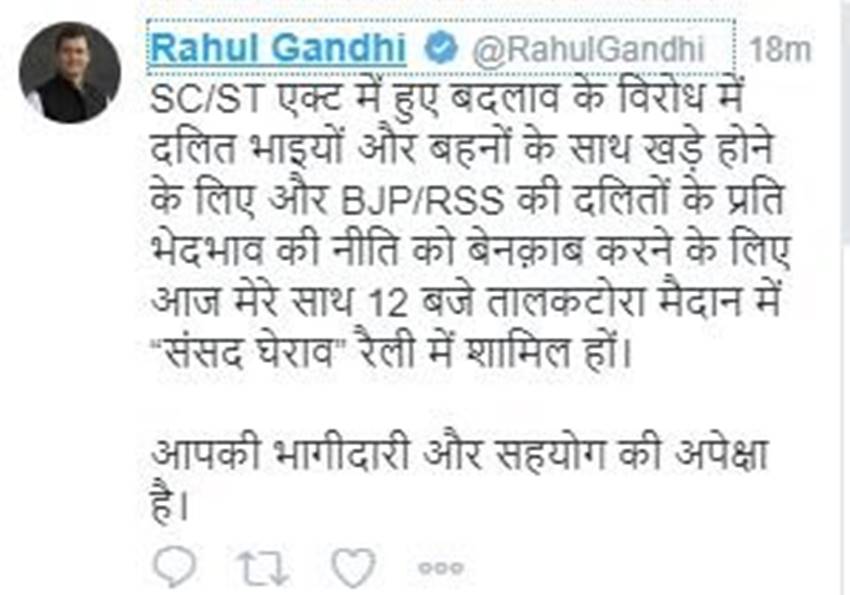850x595 pixels.
Task: Open the three-dot more options menu
Action: coord(441,568)
